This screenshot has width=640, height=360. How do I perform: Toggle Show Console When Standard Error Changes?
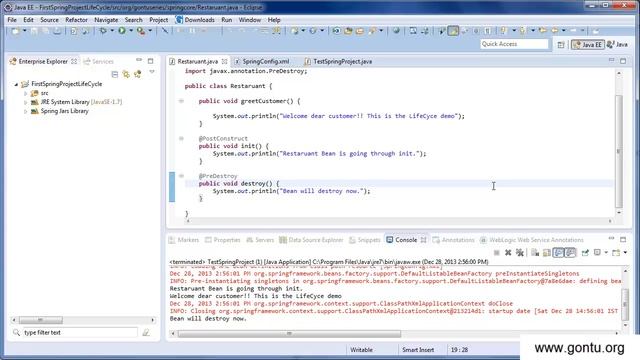click(x=570, y=253)
